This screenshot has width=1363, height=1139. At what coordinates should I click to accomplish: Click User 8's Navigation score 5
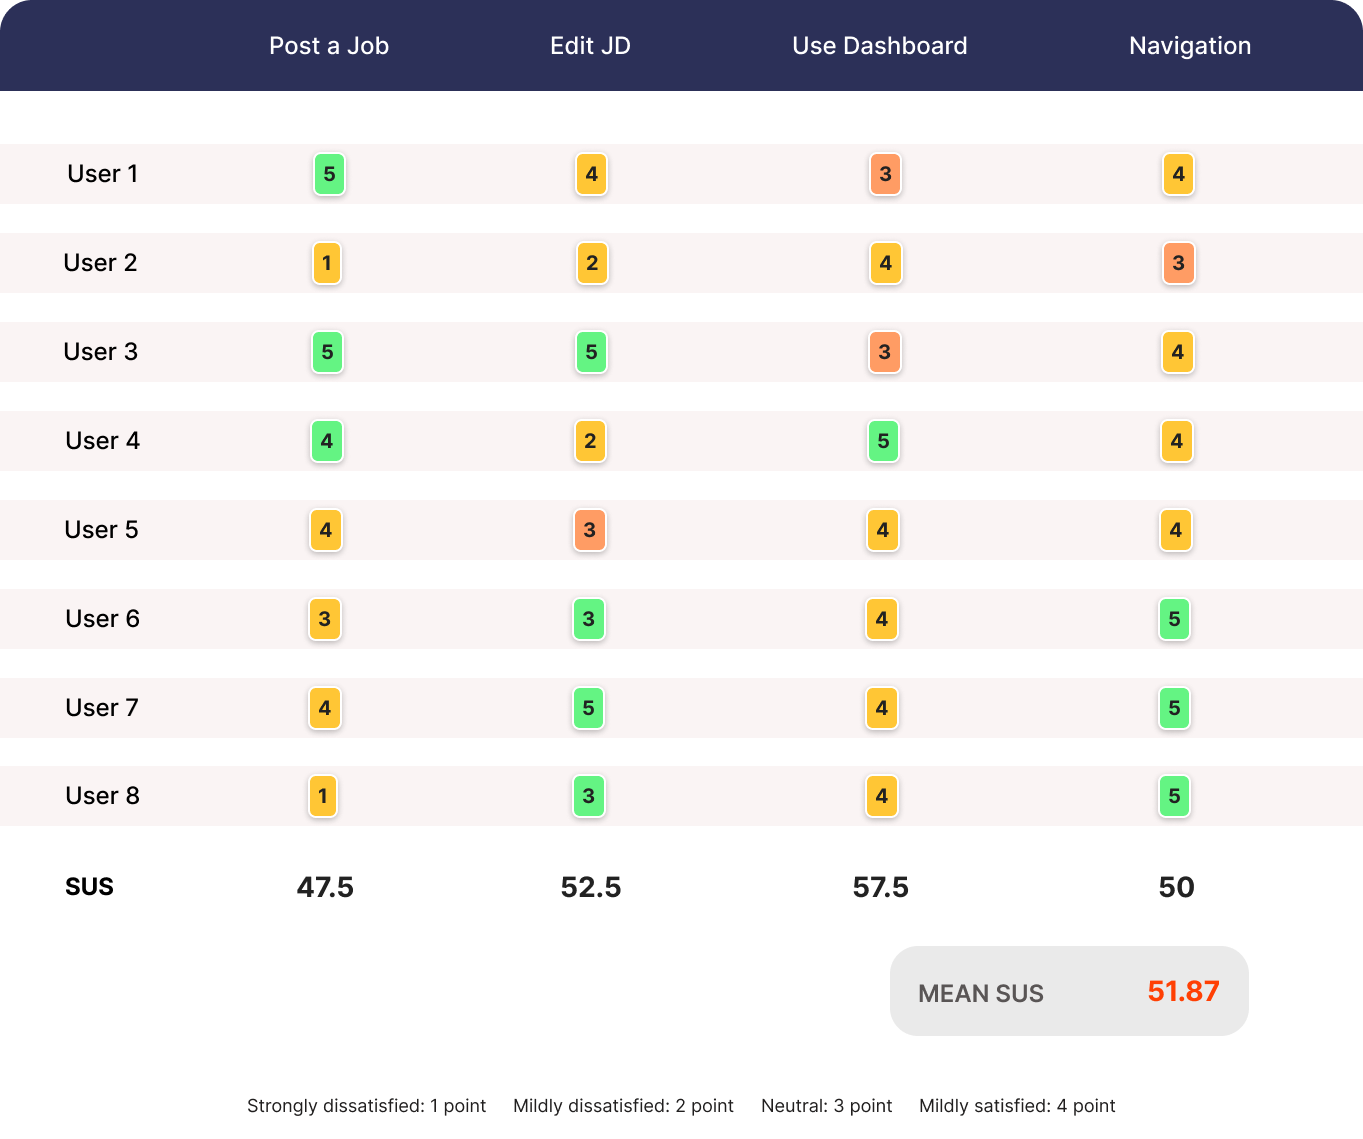tap(1175, 796)
